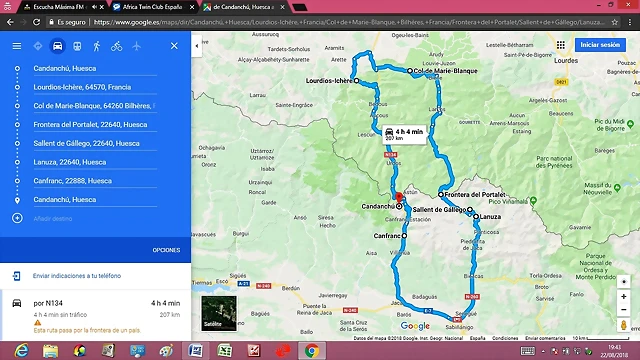The width and height of the screenshot is (640, 360).
Task: Select the public transit travel mode
Action: pyautogui.click(x=77, y=46)
